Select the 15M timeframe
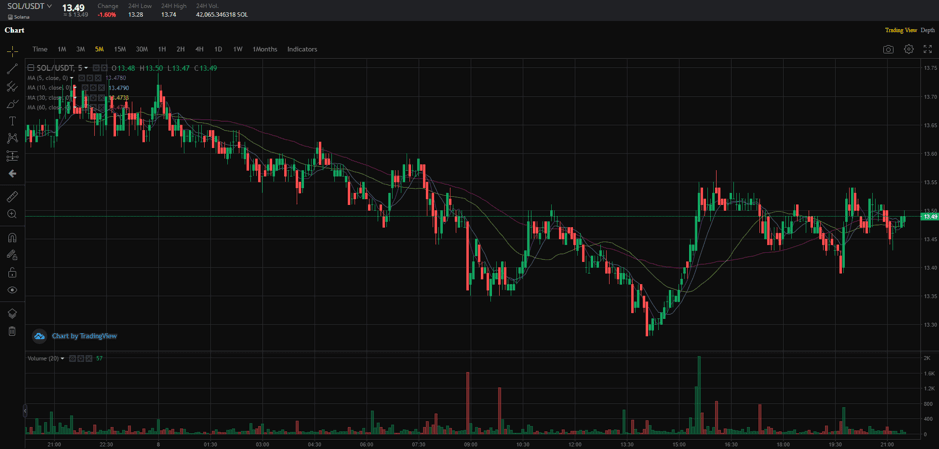Viewport: 939px width, 449px height. point(120,49)
